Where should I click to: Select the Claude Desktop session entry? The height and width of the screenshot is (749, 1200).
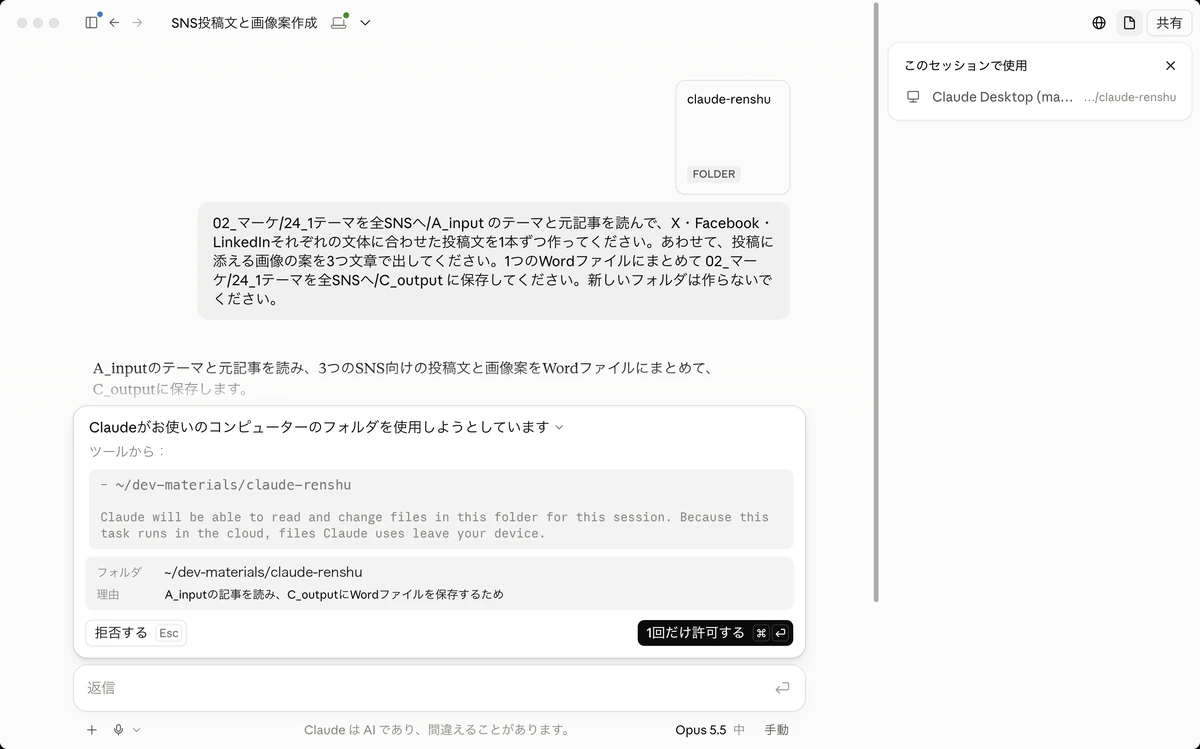click(1040, 97)
